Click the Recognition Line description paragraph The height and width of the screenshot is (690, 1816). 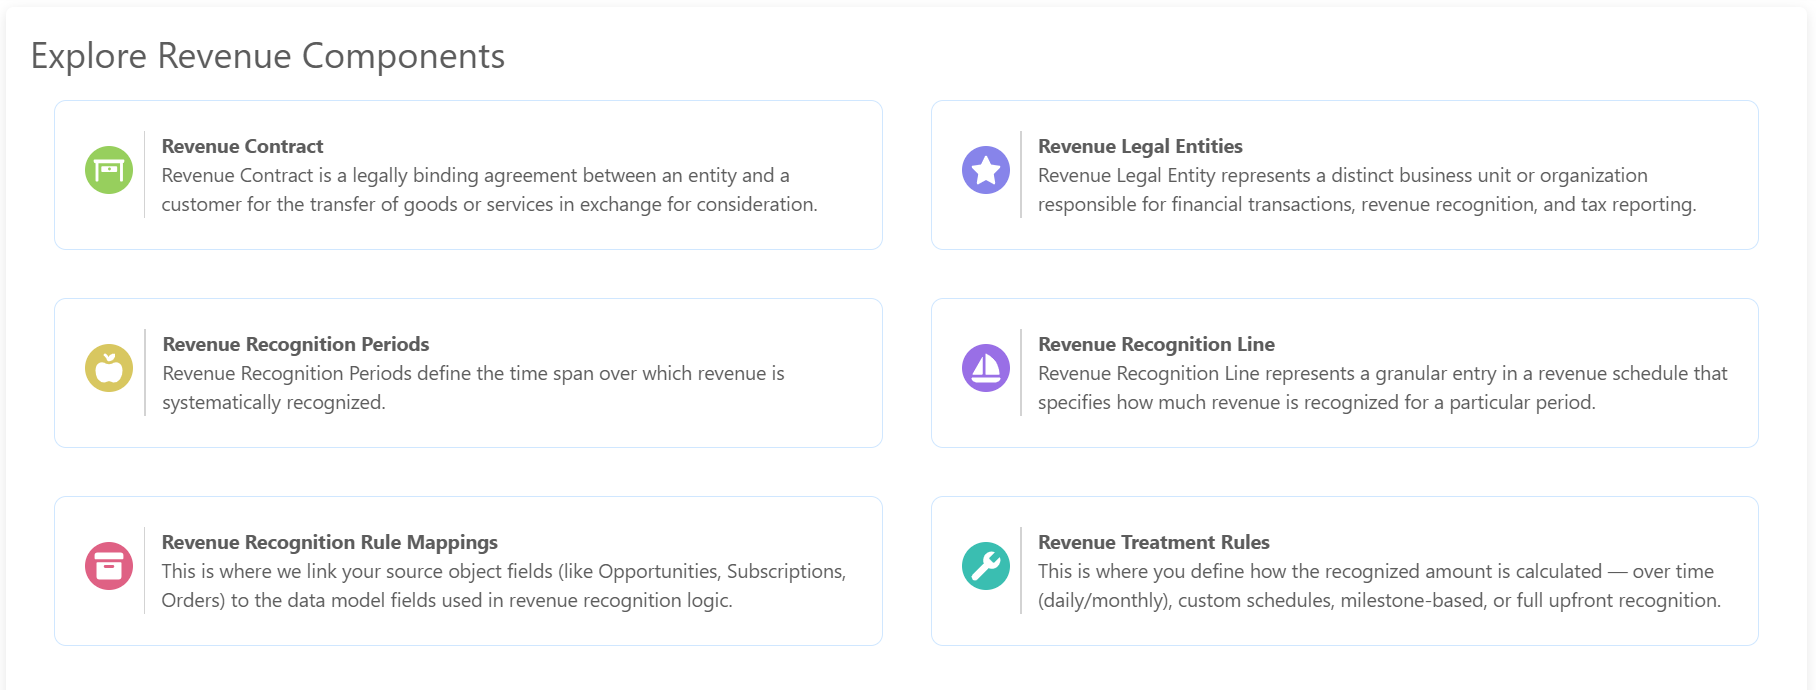click(1383, 388)
